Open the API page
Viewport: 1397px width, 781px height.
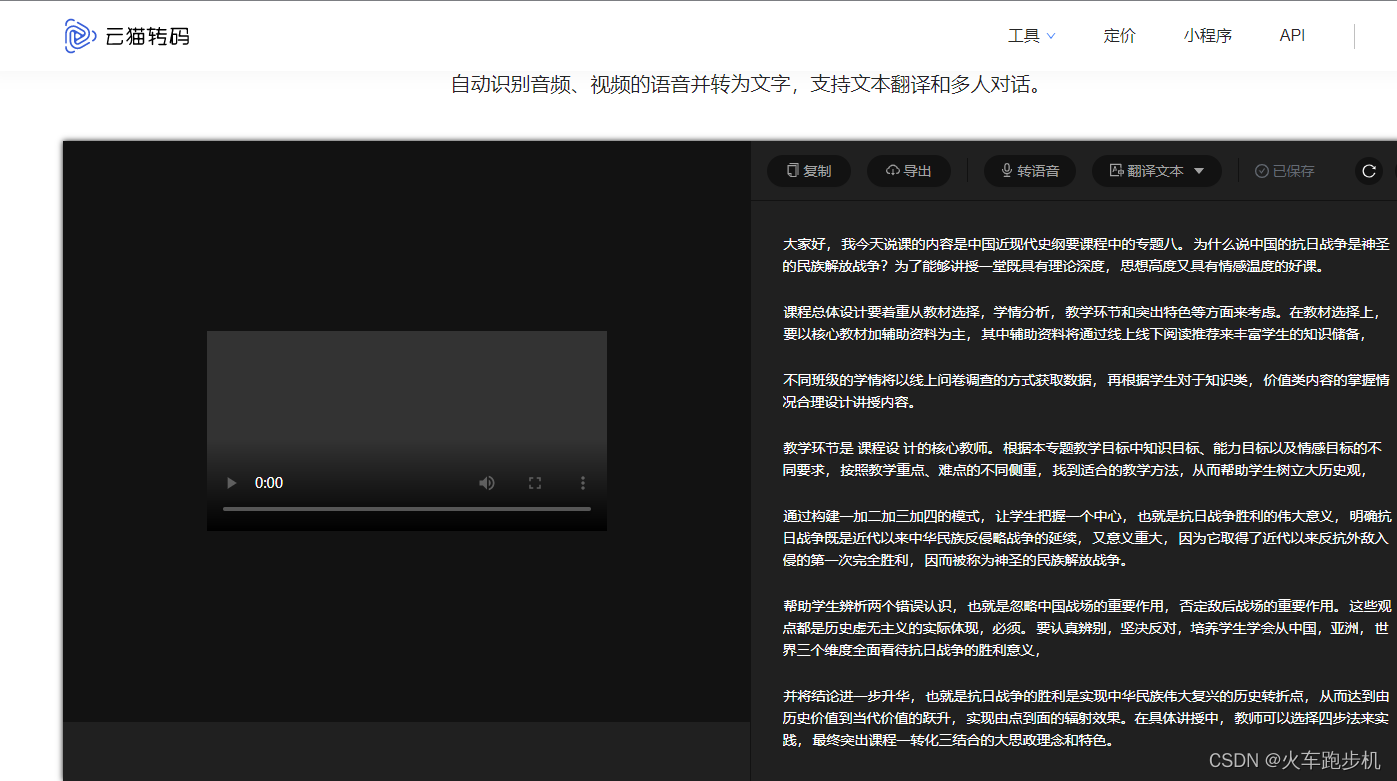click(1292, 36)
